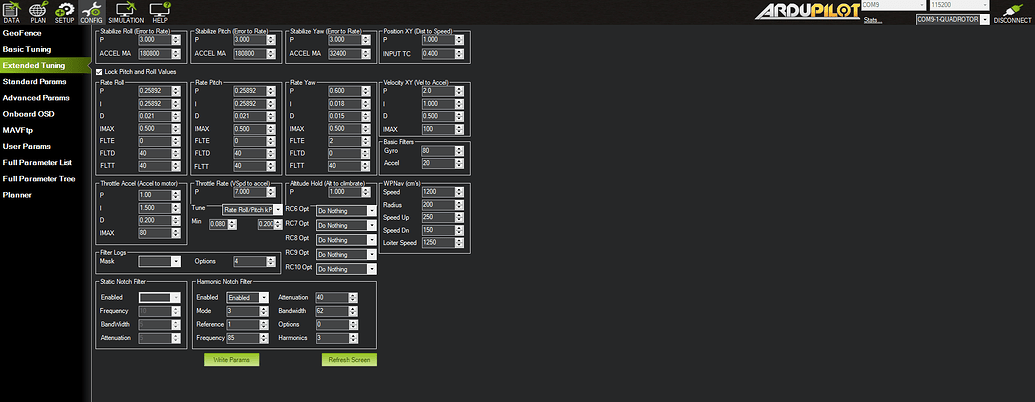
Task: Open the RC9 Opt dropdown
Action: click(x=346, y=255)
